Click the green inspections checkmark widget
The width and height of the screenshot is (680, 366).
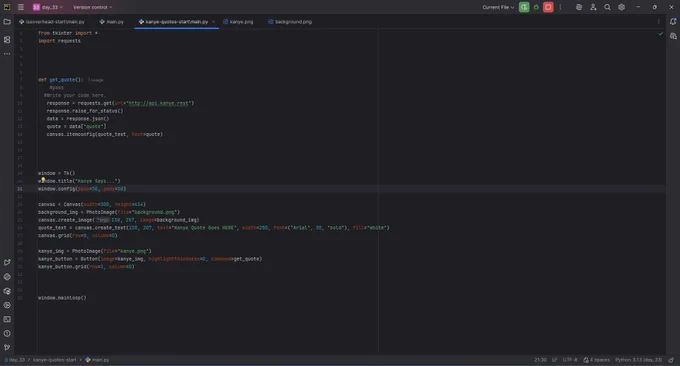click(x=660, y=33)
